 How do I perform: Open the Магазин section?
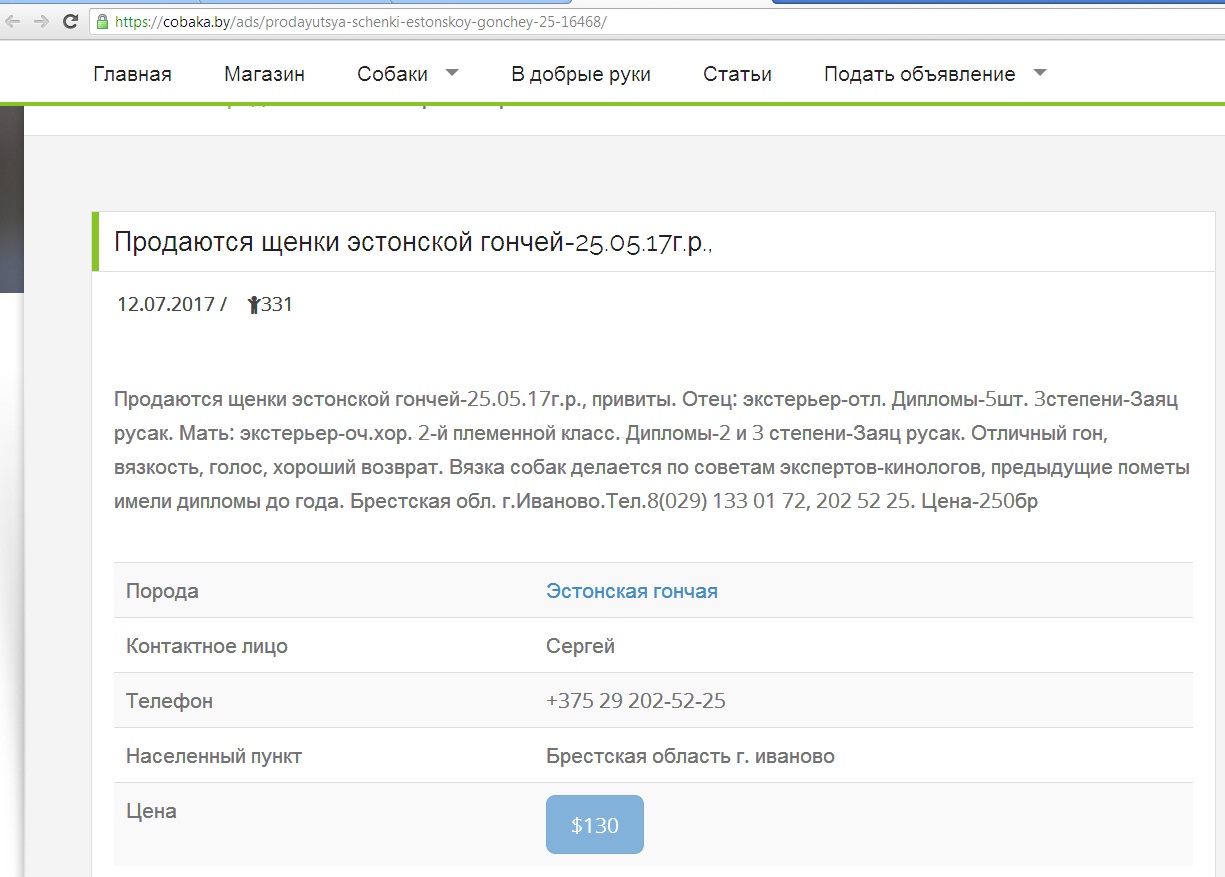[264, 74]
